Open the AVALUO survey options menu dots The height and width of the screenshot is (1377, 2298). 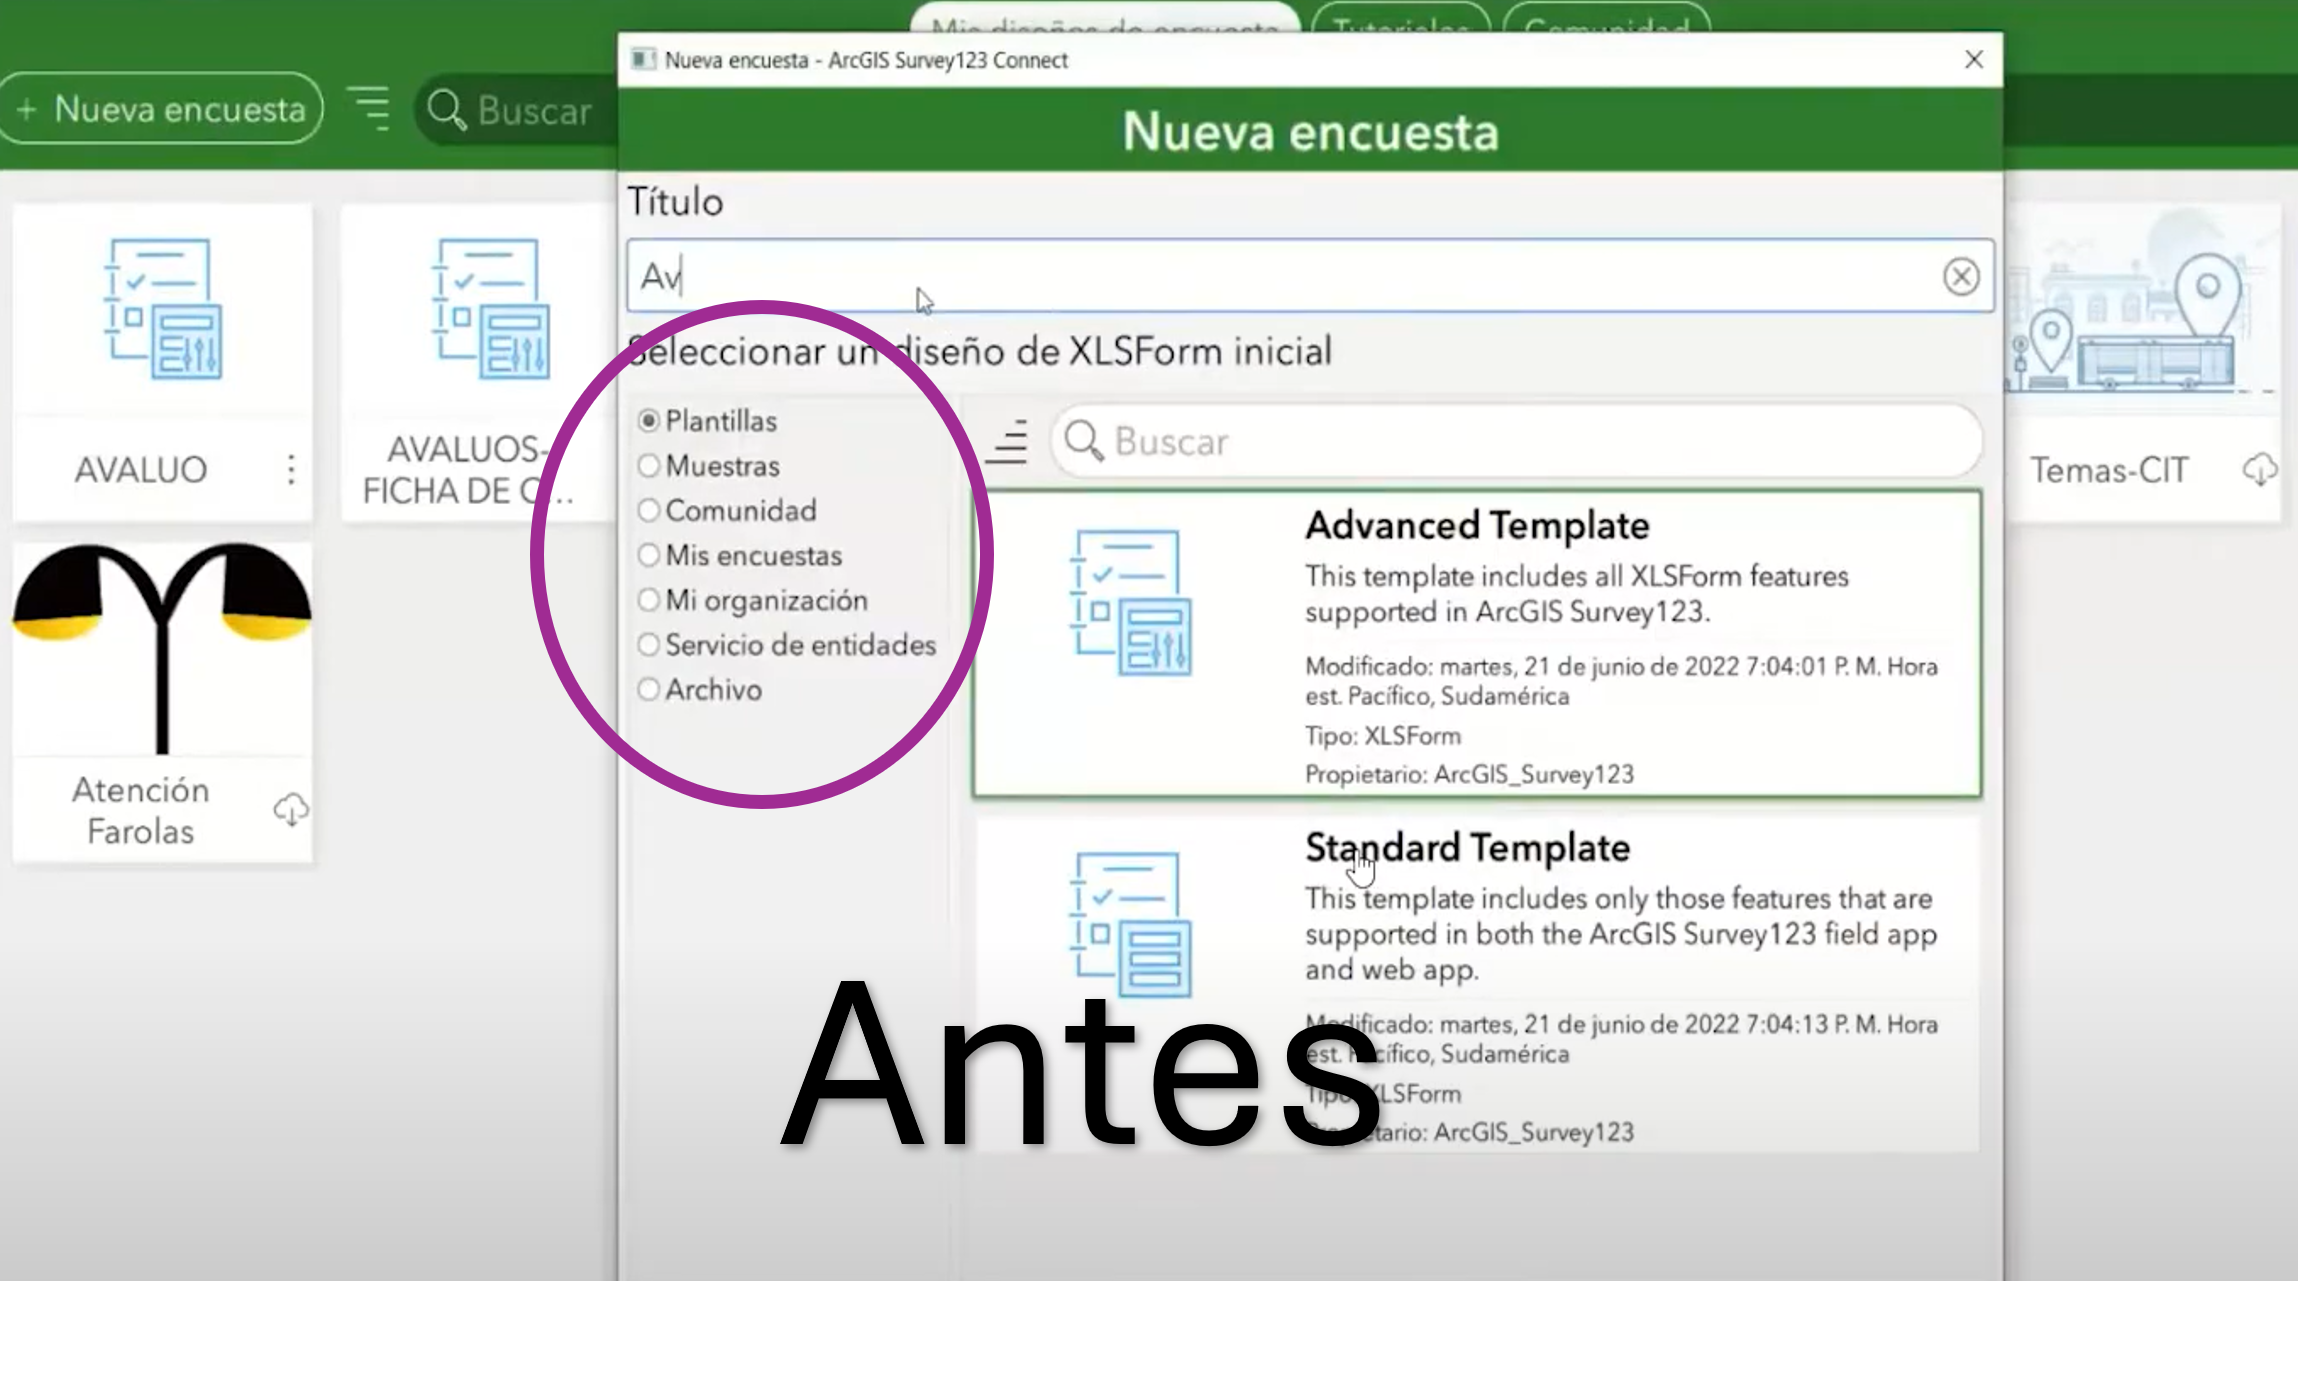coord(290,469)
